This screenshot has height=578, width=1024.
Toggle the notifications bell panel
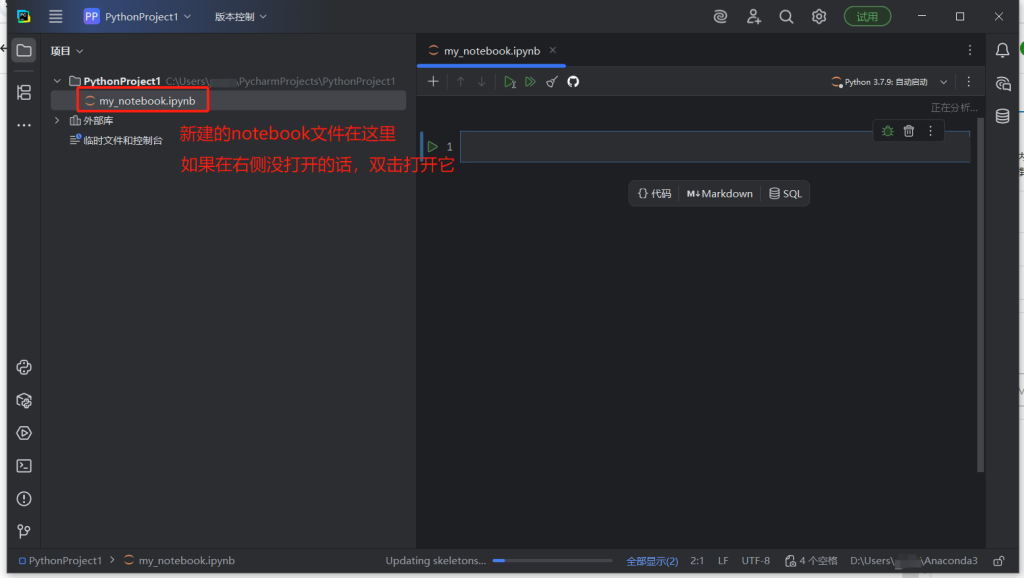click(x=1001, y=50)
